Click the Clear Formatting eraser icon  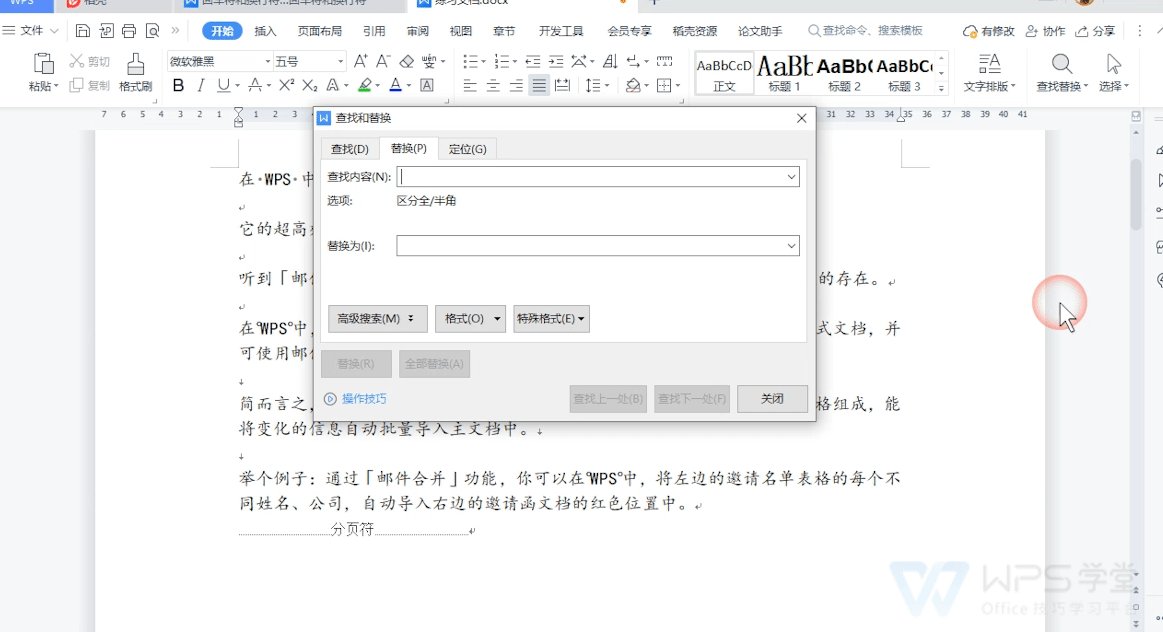(406, 61)
